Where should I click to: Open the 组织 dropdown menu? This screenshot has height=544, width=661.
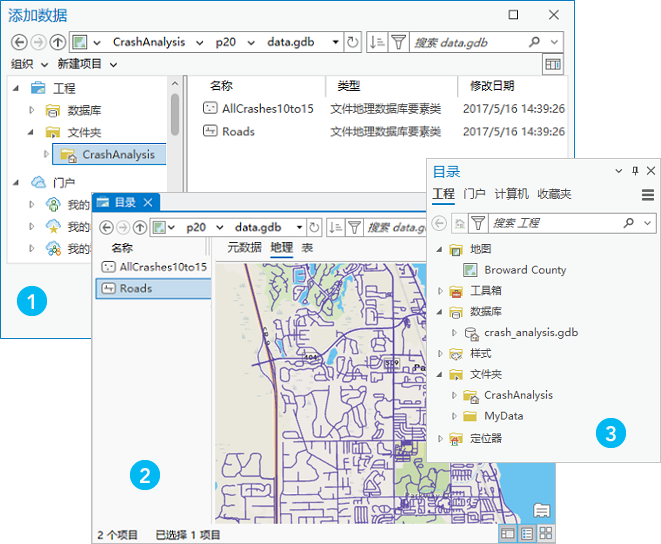[x=27, y=64]
